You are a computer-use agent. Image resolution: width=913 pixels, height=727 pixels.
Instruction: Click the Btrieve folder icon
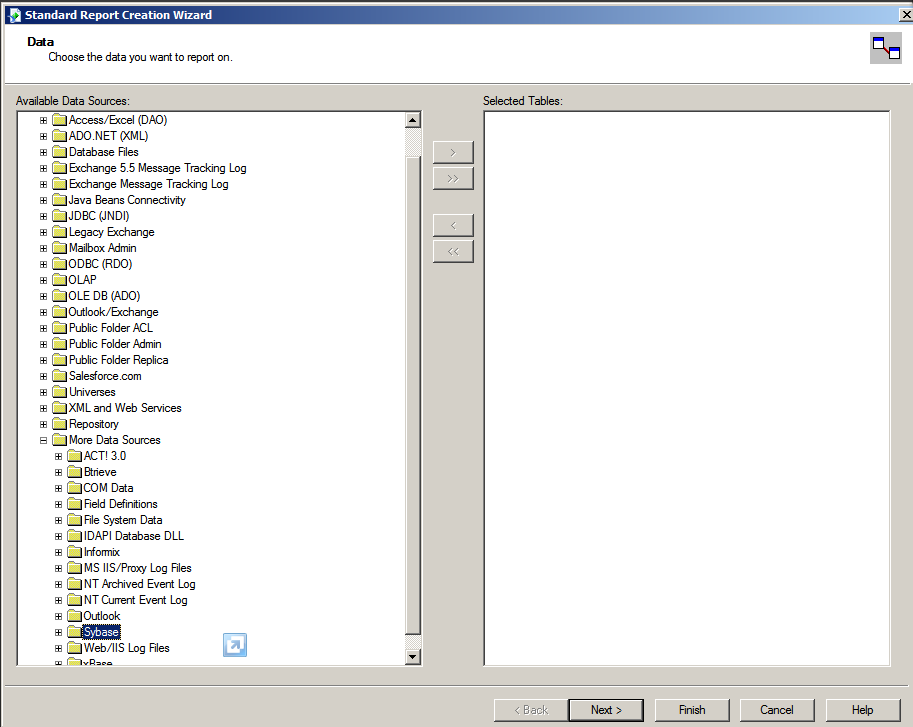coord(75,472)
